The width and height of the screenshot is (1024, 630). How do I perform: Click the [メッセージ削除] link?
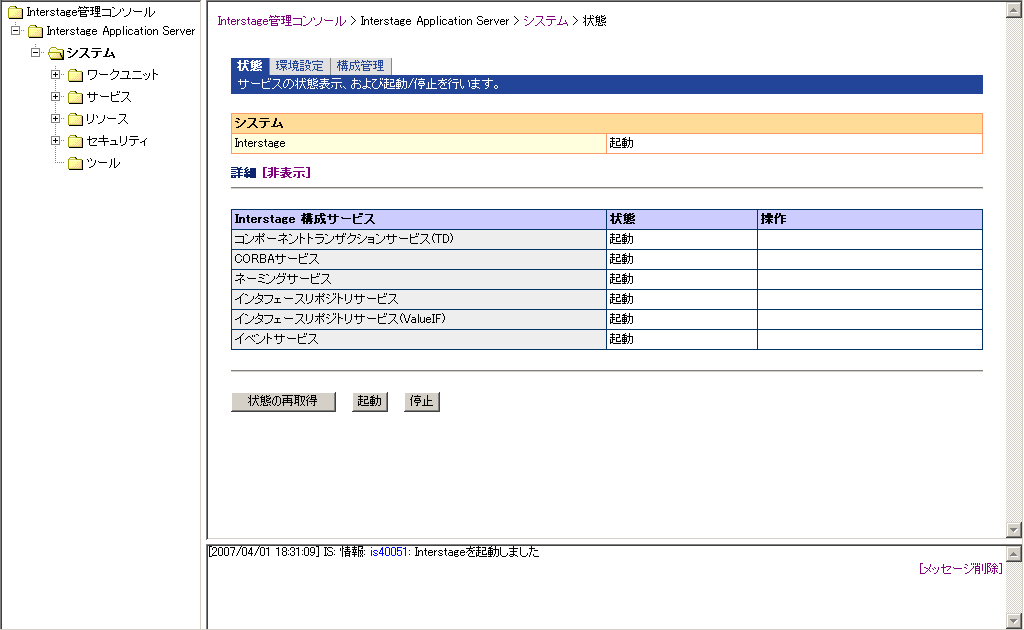coord(960,569)
